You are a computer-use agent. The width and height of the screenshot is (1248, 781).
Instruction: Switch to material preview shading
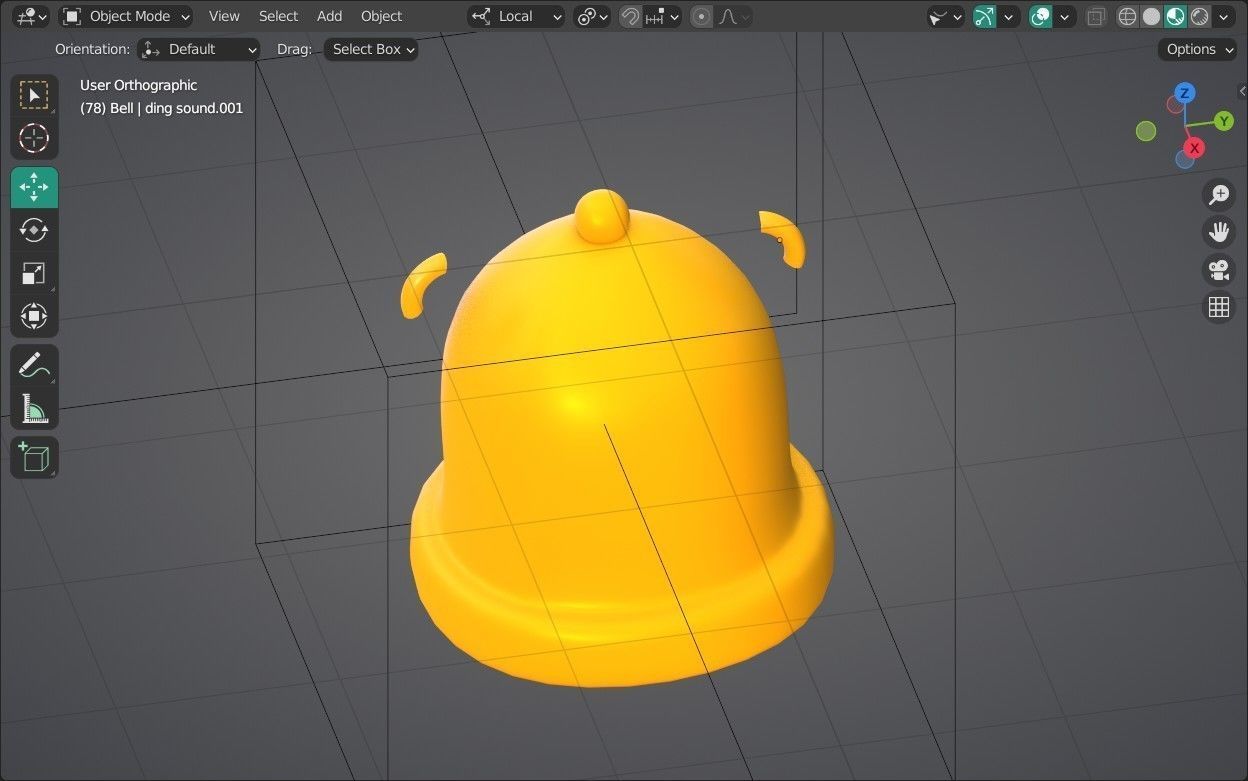1176,16
